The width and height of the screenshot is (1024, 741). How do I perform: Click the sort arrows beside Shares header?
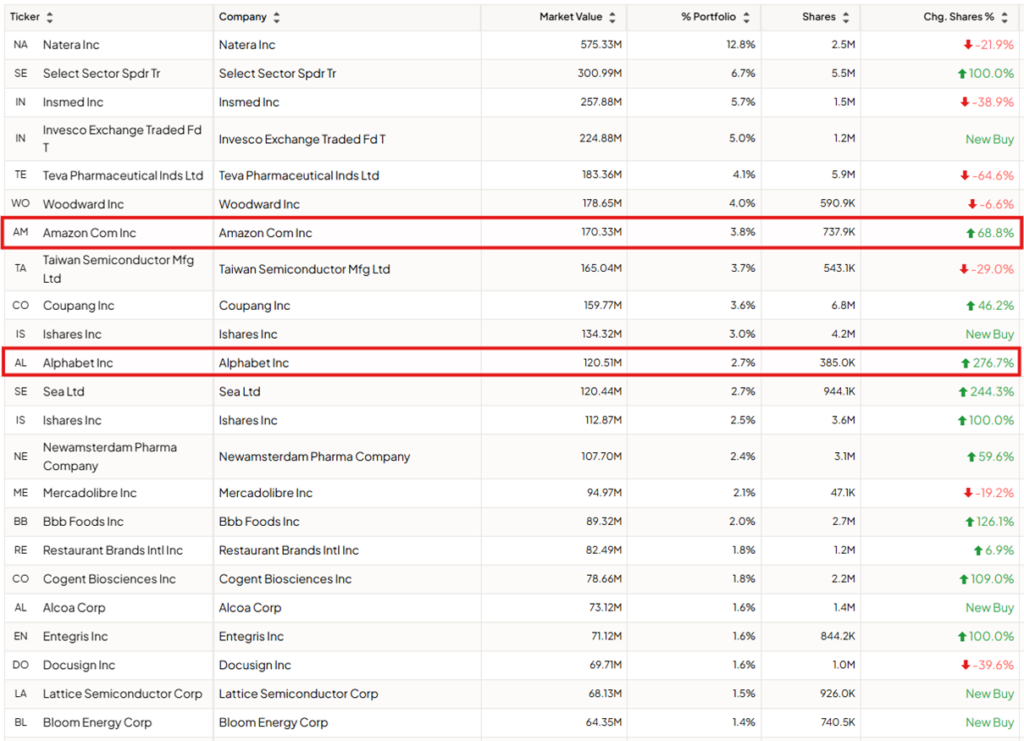(x=846, y=17)
